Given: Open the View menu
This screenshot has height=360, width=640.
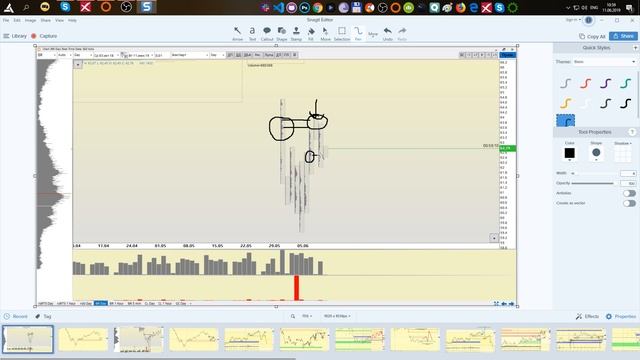Looking at the screenshot, I should (60, 20).
